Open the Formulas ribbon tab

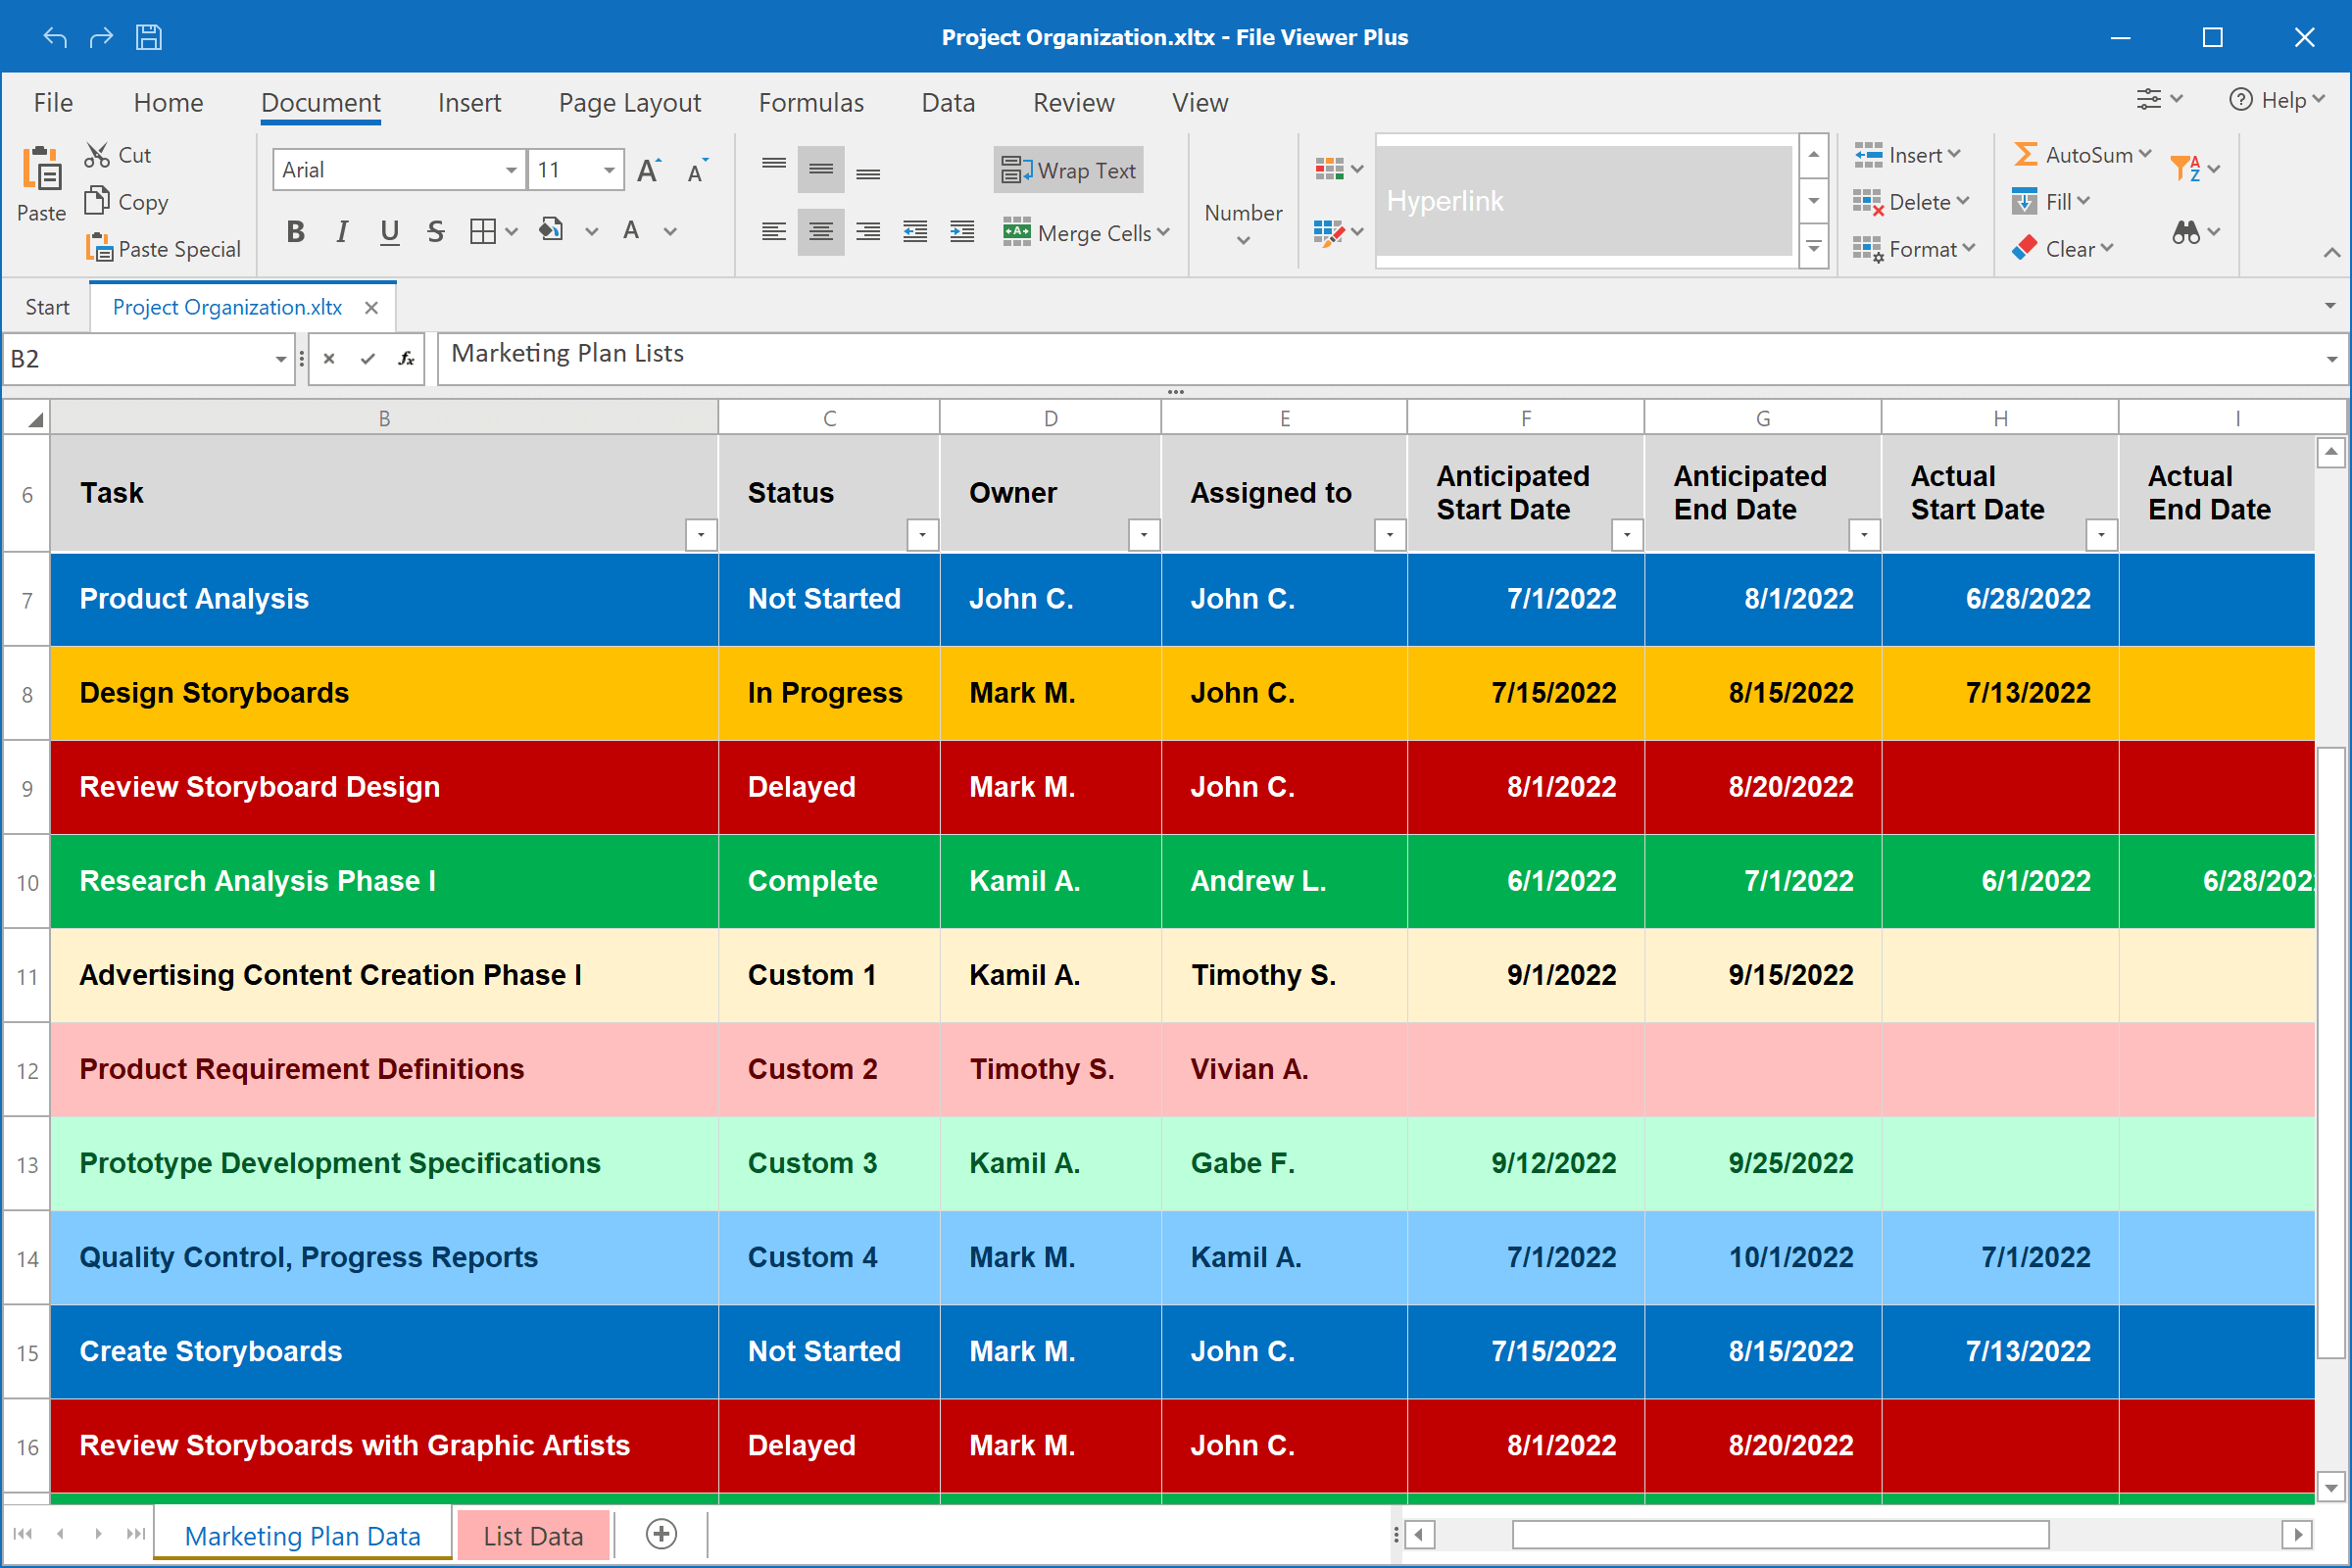pyautogui.click(x=810, y=103)
